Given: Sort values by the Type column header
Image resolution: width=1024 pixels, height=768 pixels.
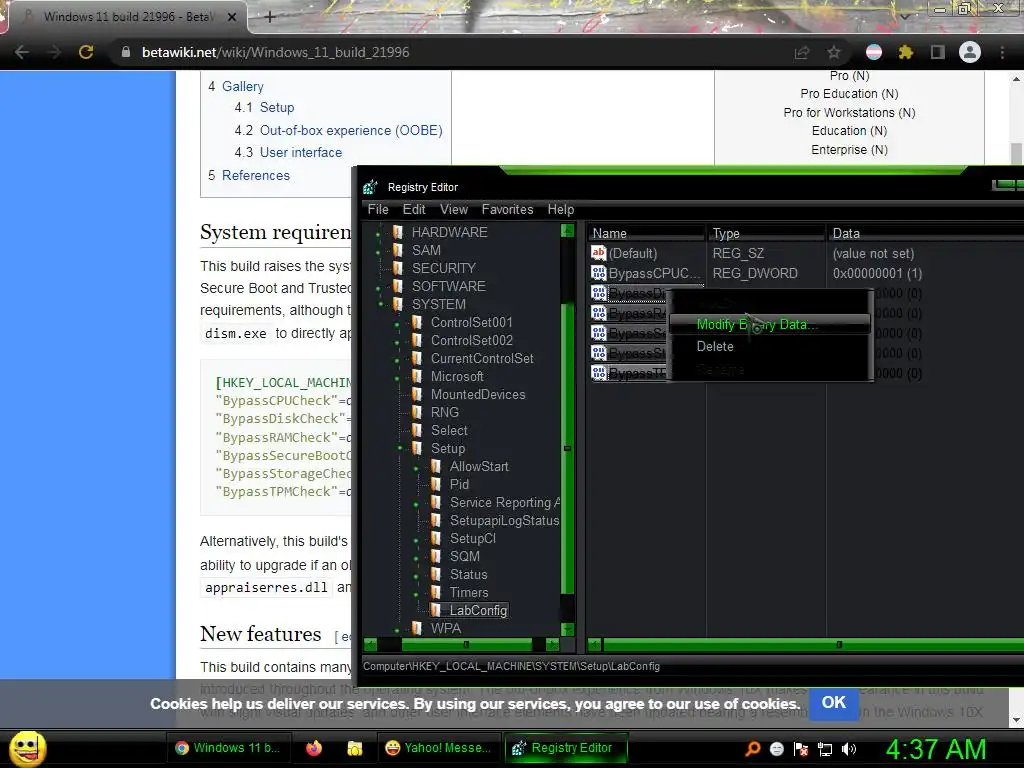Looking at the screenshot, I should pos(766,233).
